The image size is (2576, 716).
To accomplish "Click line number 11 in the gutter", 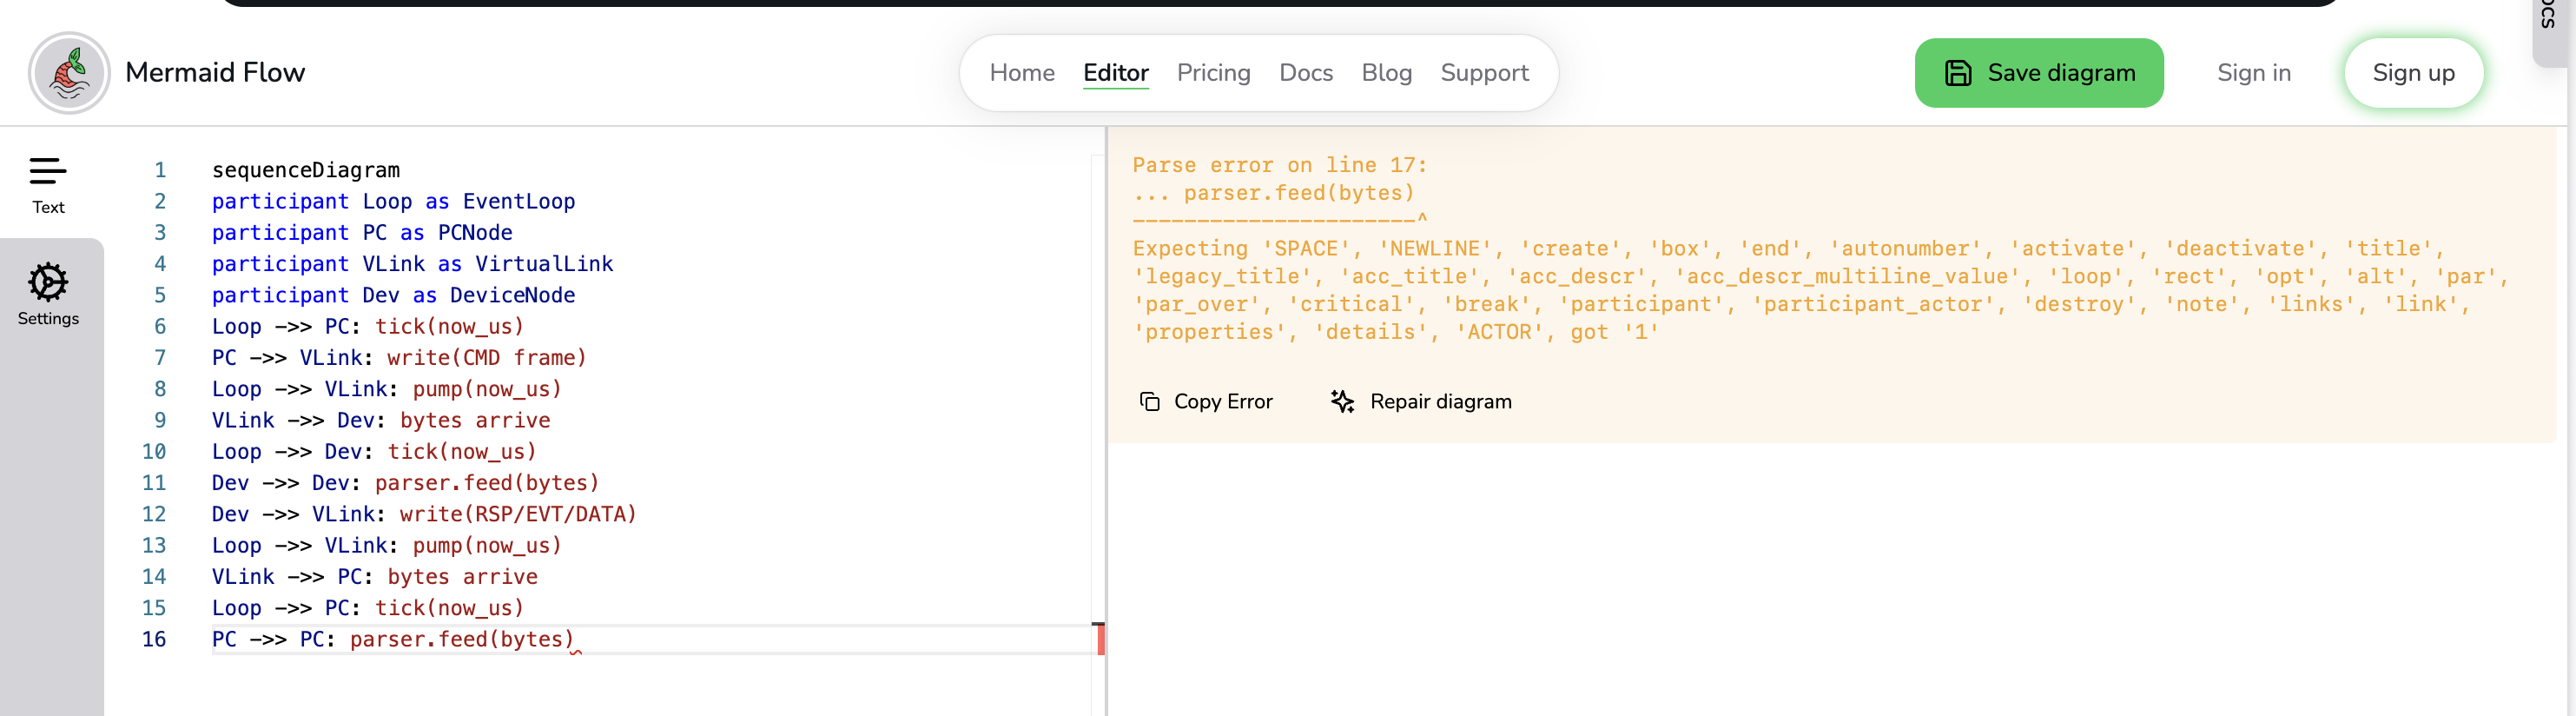I will pos(154,483).
